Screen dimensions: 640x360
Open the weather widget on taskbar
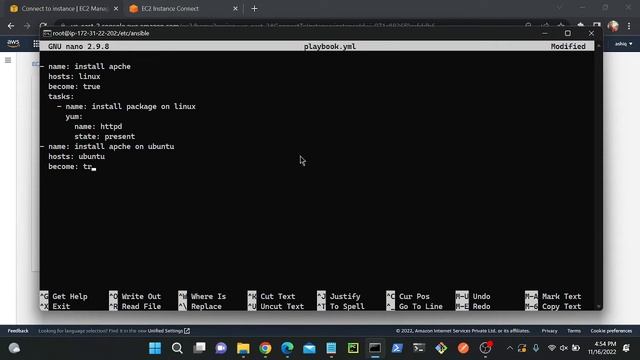[14, 348]
